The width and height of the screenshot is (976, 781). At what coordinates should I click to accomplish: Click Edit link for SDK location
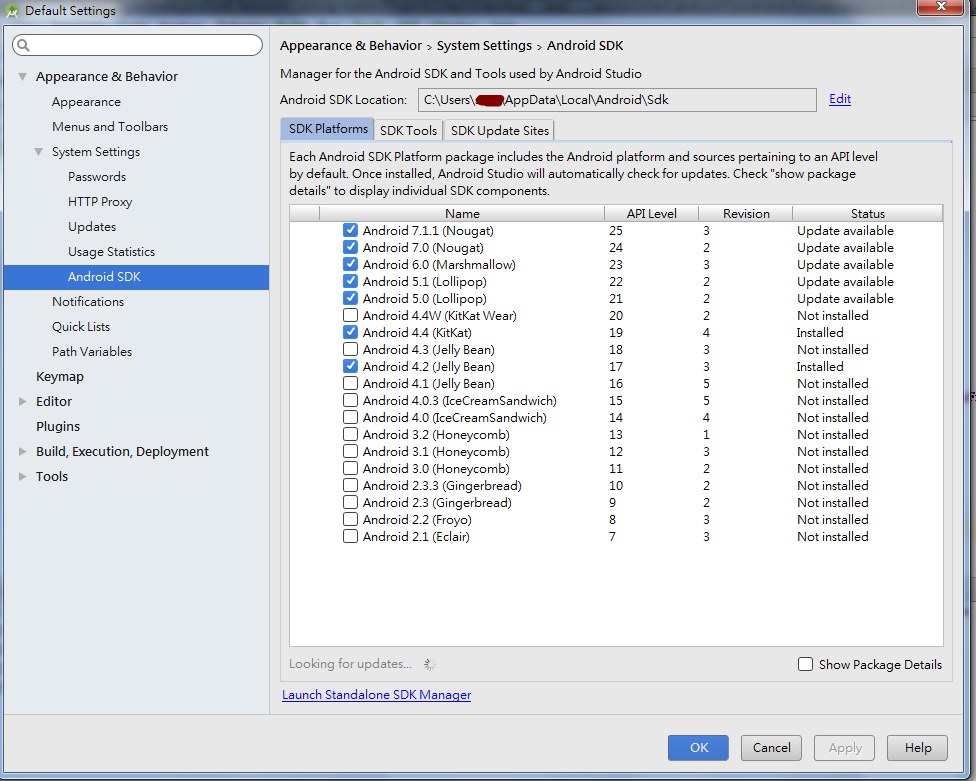click(x=840, y=99)
